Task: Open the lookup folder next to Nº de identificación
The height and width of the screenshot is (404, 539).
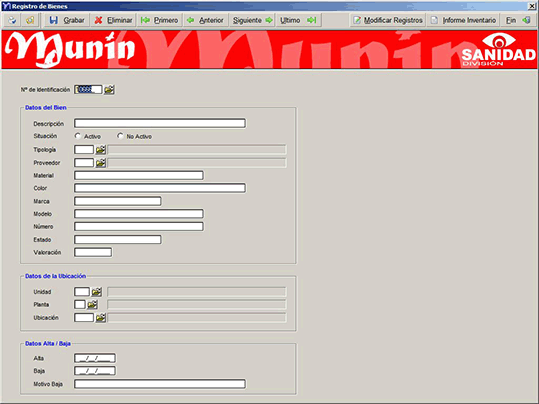Action: point(109,90)
